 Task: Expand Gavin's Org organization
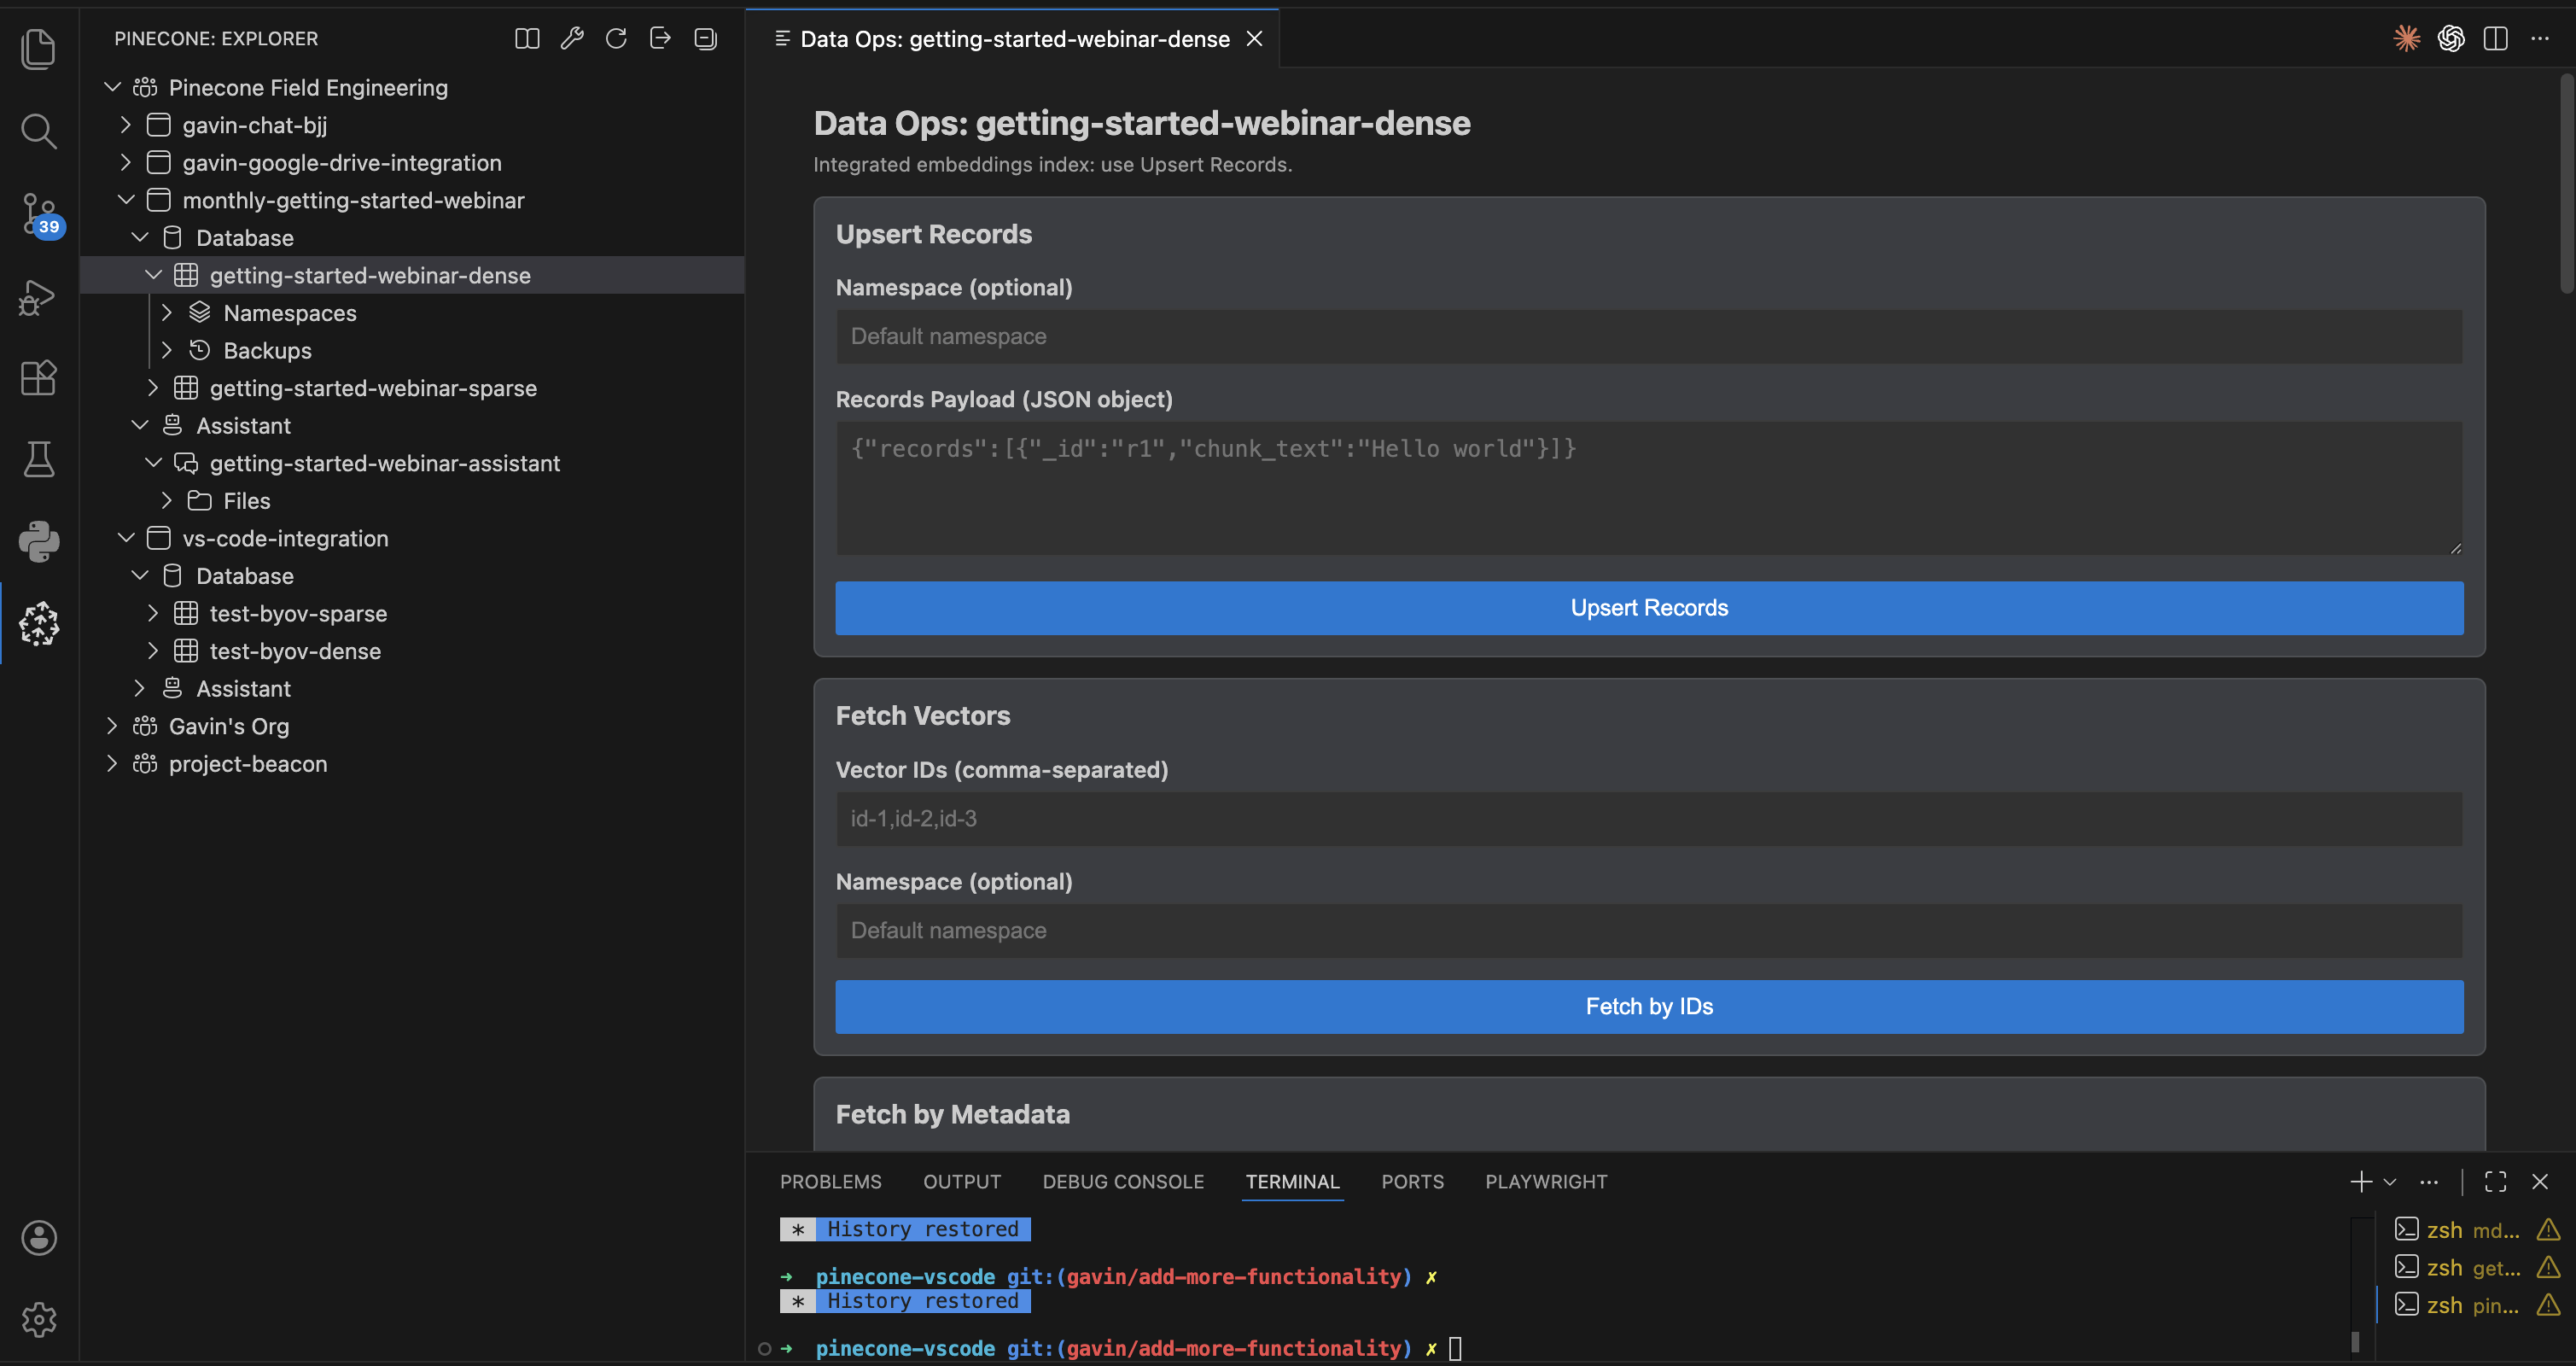(x=112, y=726)
